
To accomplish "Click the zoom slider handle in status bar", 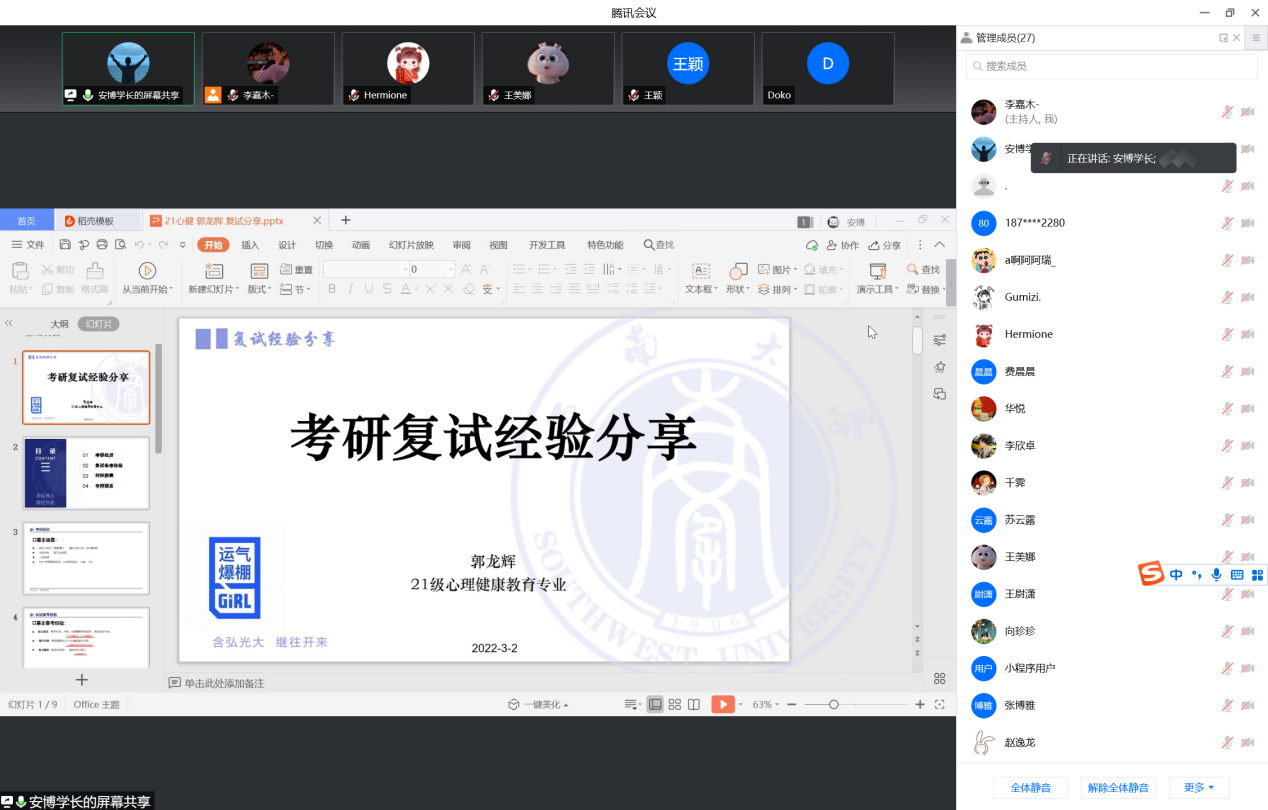I will 834,705.
